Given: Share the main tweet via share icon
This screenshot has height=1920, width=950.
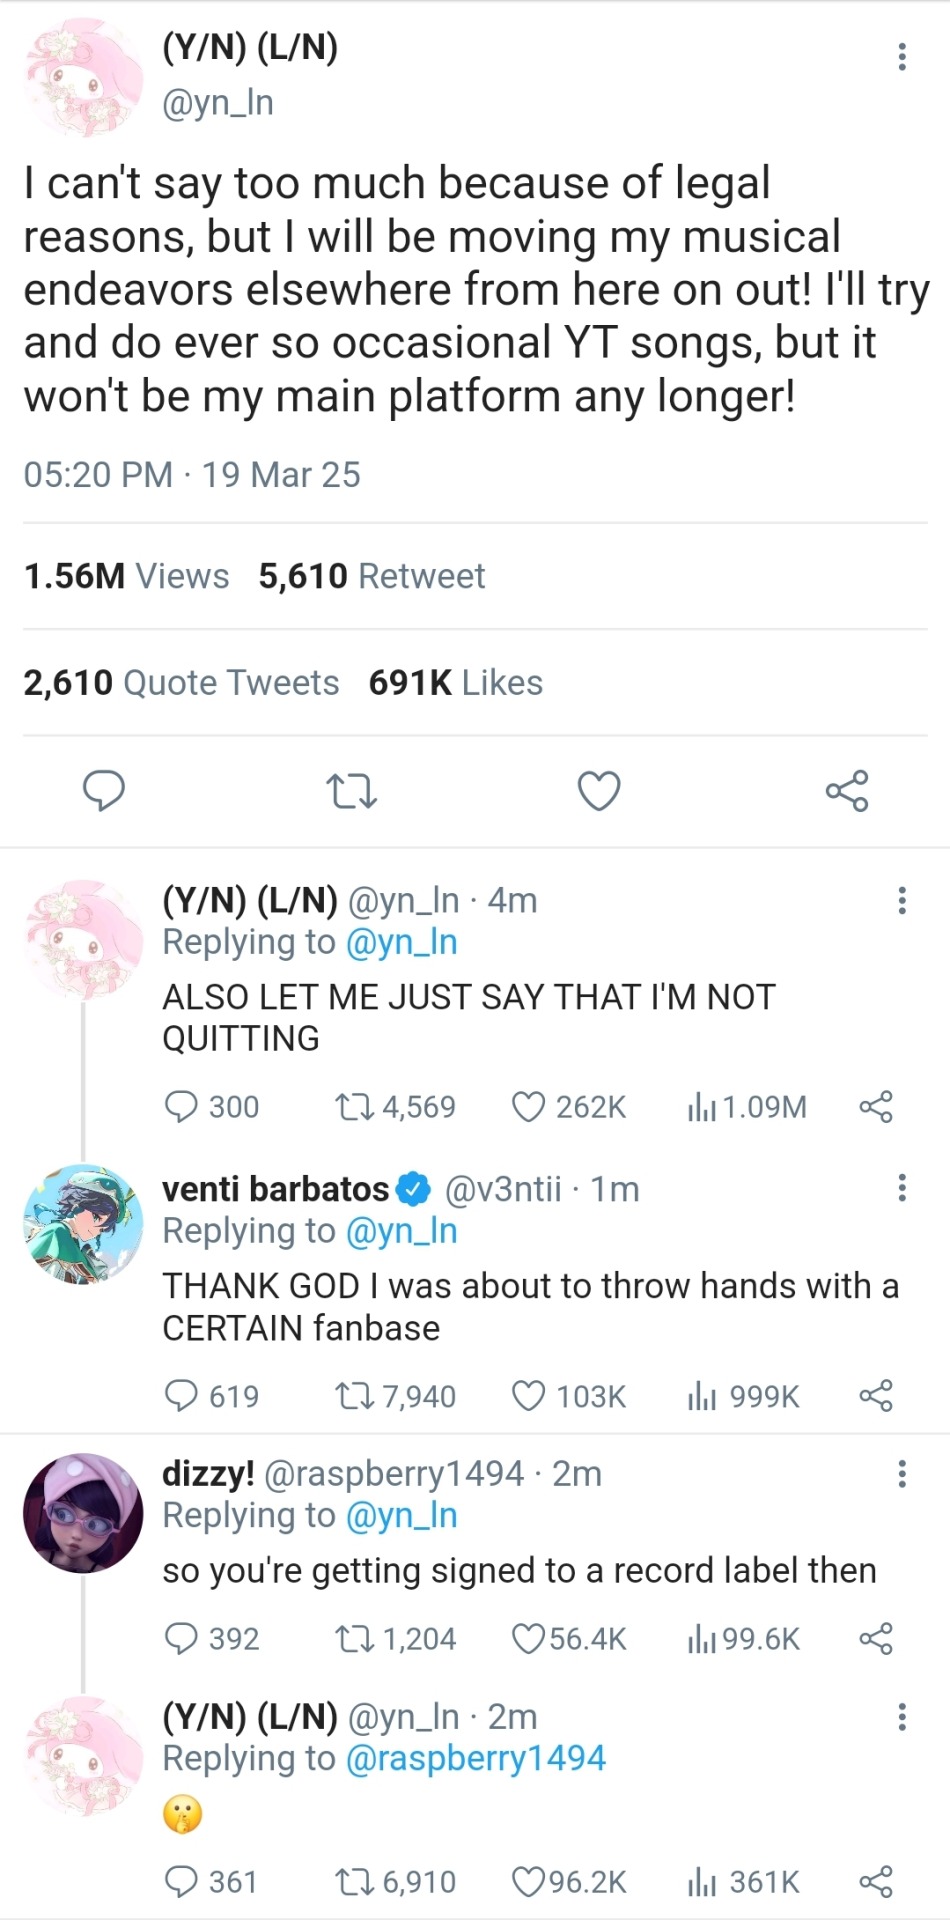Looking at the screenshot, I should tap(847, 791).
